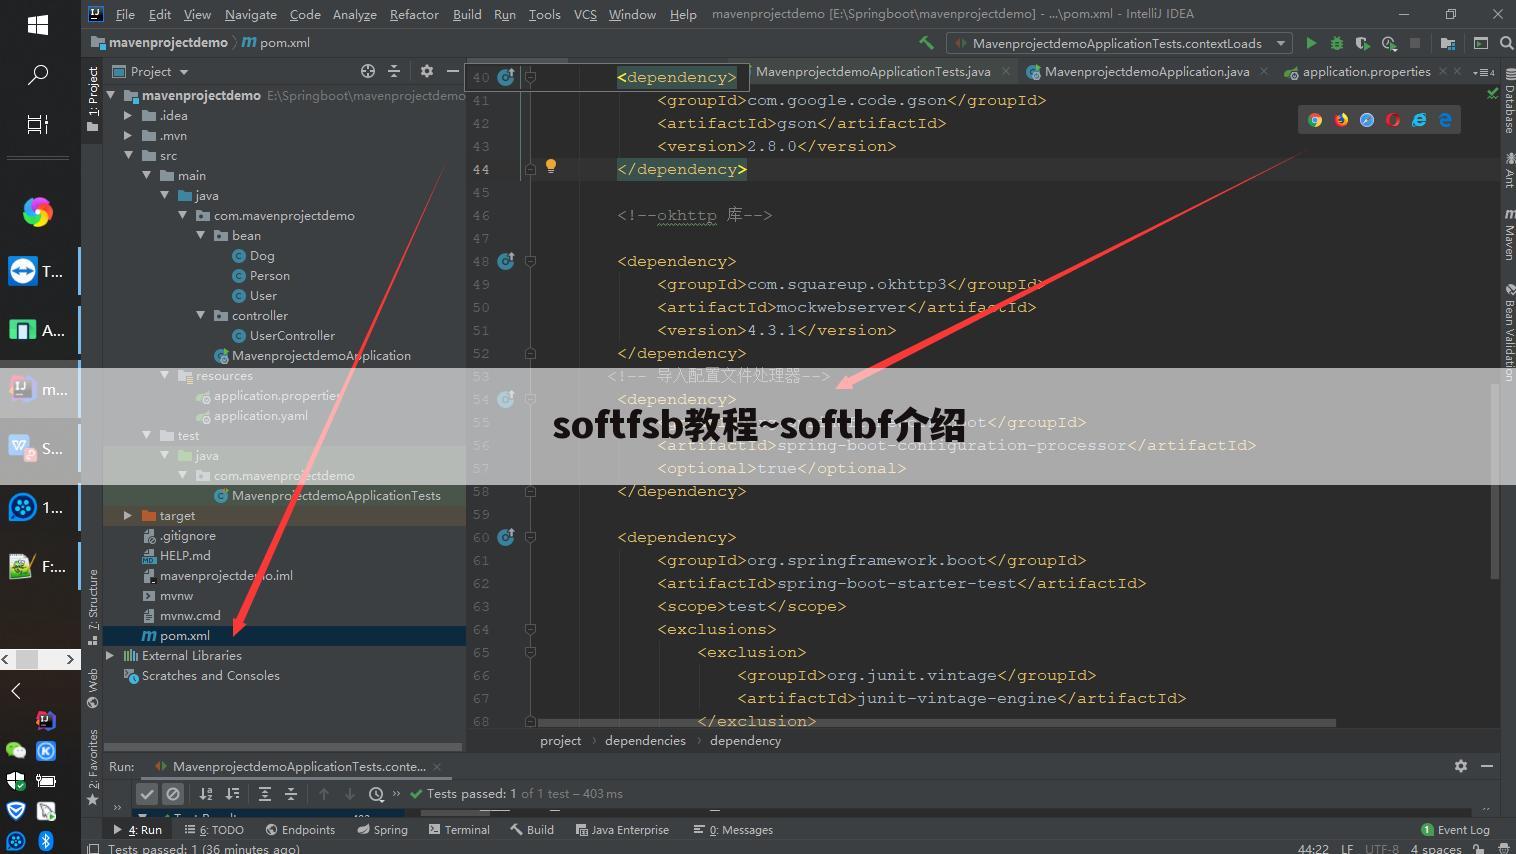This screenshot has height=854, width=1516.
Task: Sort test results by duration
Action: tap(232, 794)
